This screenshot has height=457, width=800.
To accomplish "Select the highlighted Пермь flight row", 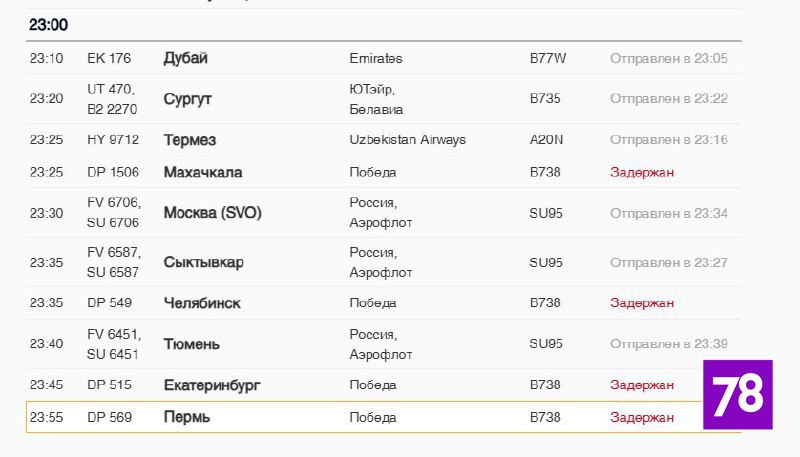I will click(380, 417).
